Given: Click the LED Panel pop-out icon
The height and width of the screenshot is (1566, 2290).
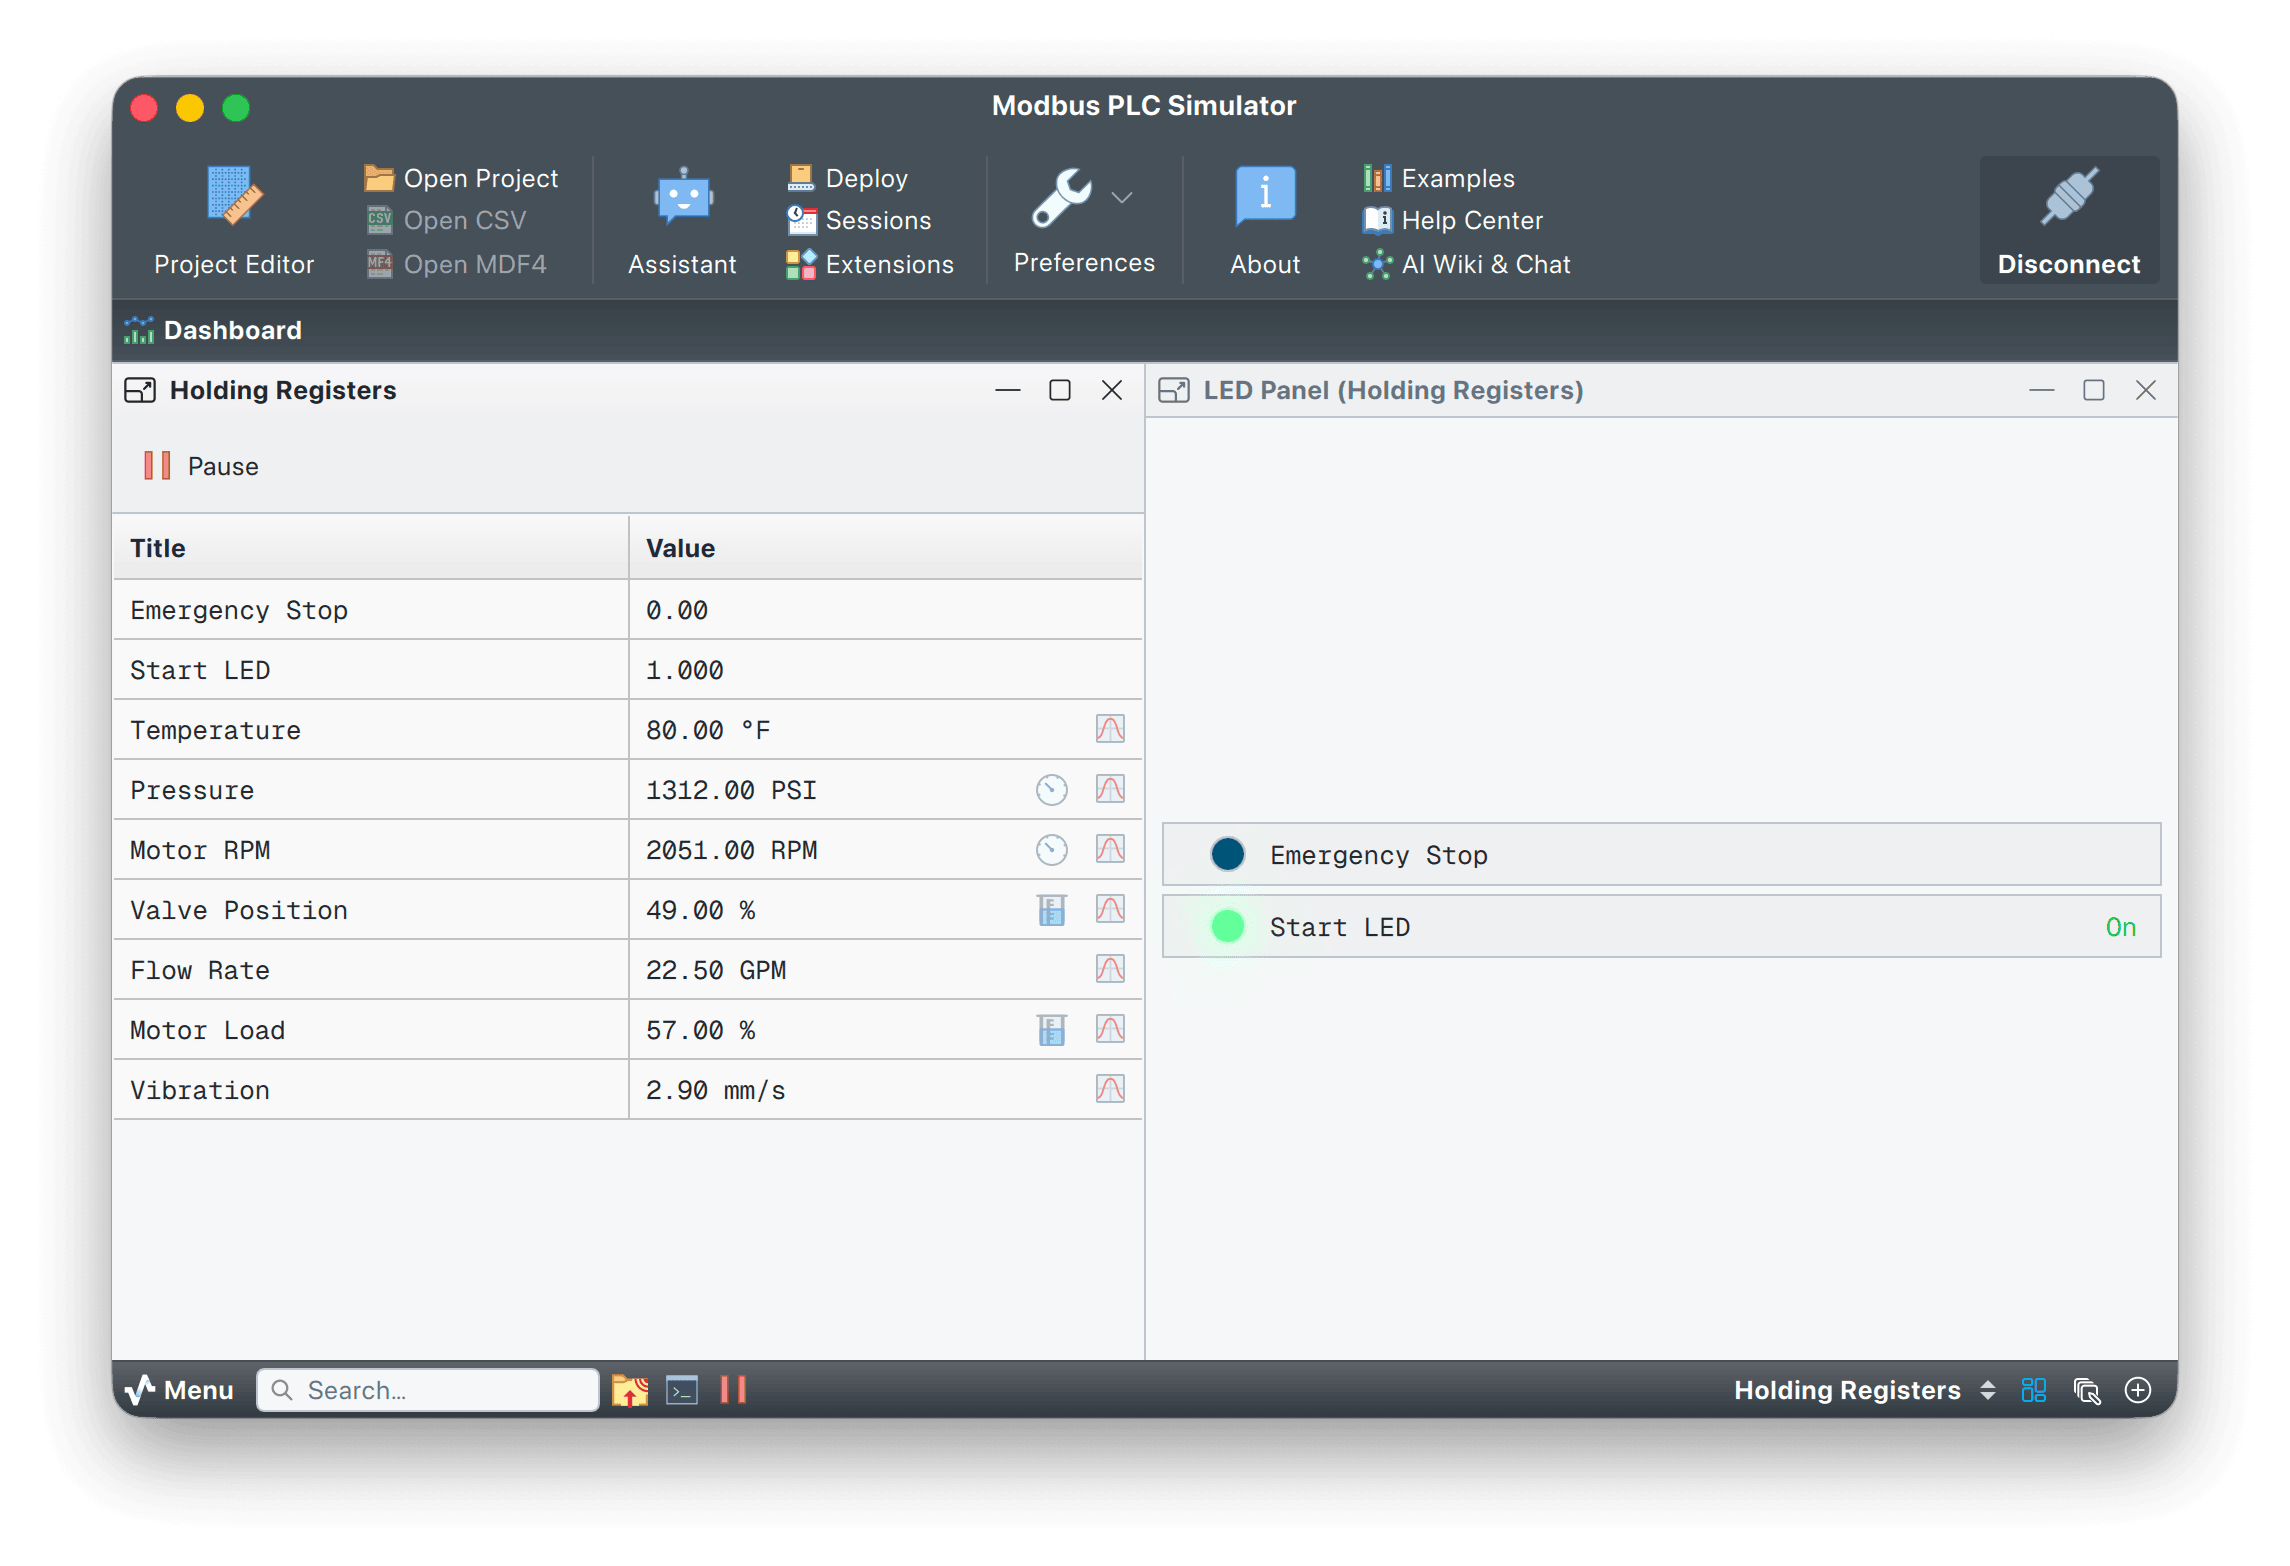Looking at the screenshot, I should click(x=1174, y=390).
